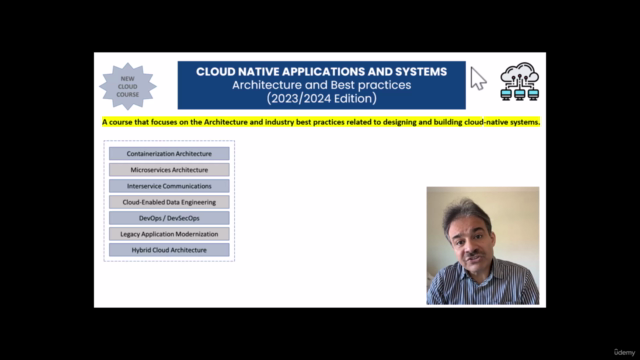Select the Containerization Architecture box
Screen dimensions: 640x360
coord(169,153)
